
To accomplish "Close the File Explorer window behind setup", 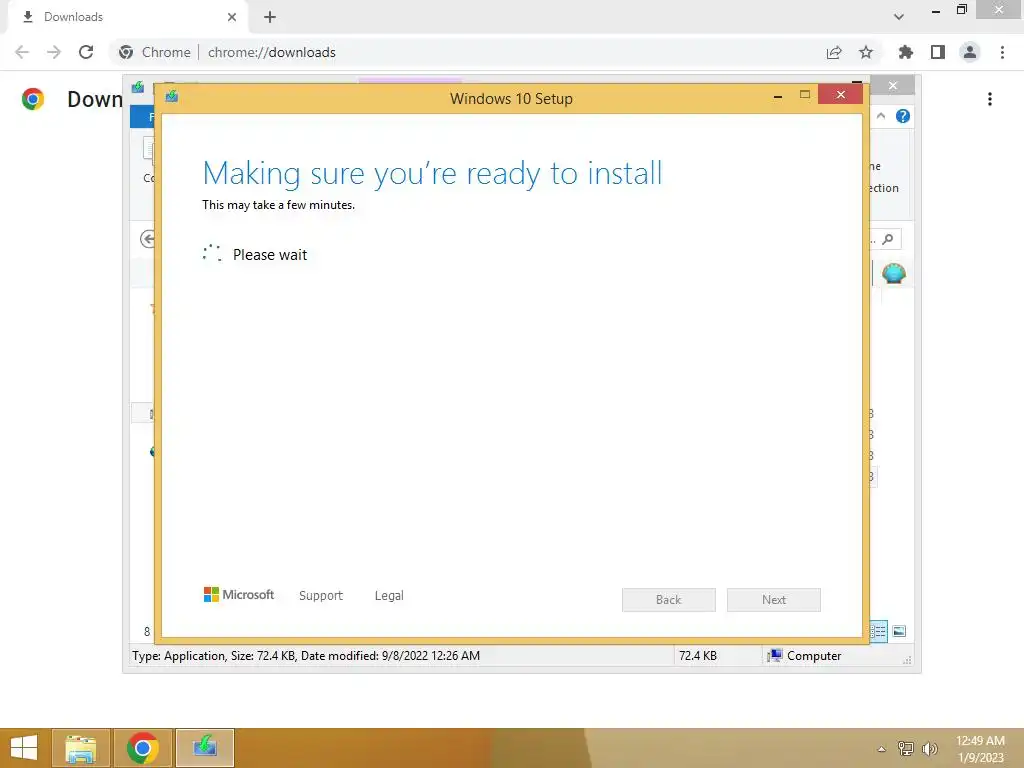I will coord(893,86).
